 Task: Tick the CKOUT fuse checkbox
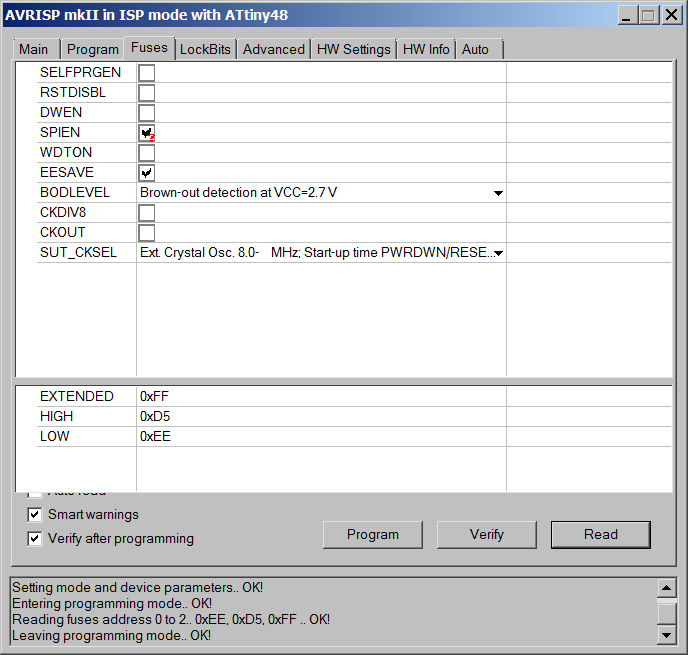pos(147,233)
